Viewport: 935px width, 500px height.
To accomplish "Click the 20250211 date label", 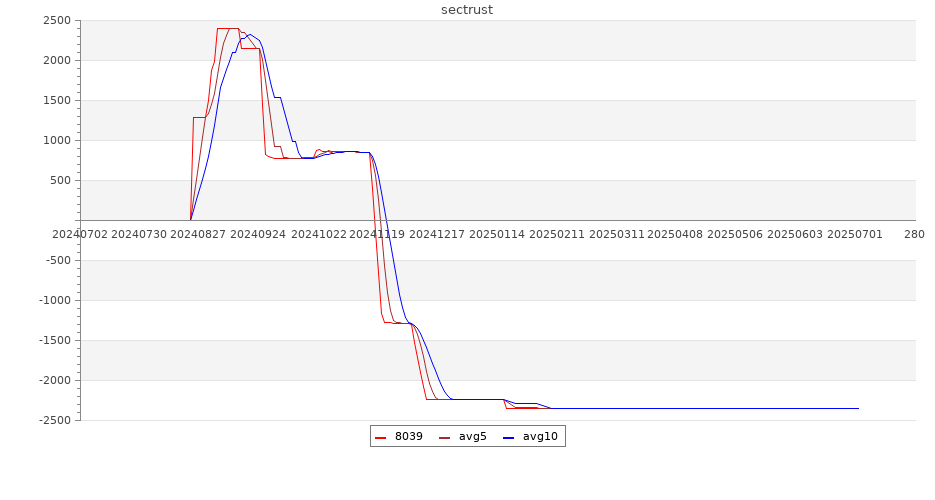I will coord(557,234).
